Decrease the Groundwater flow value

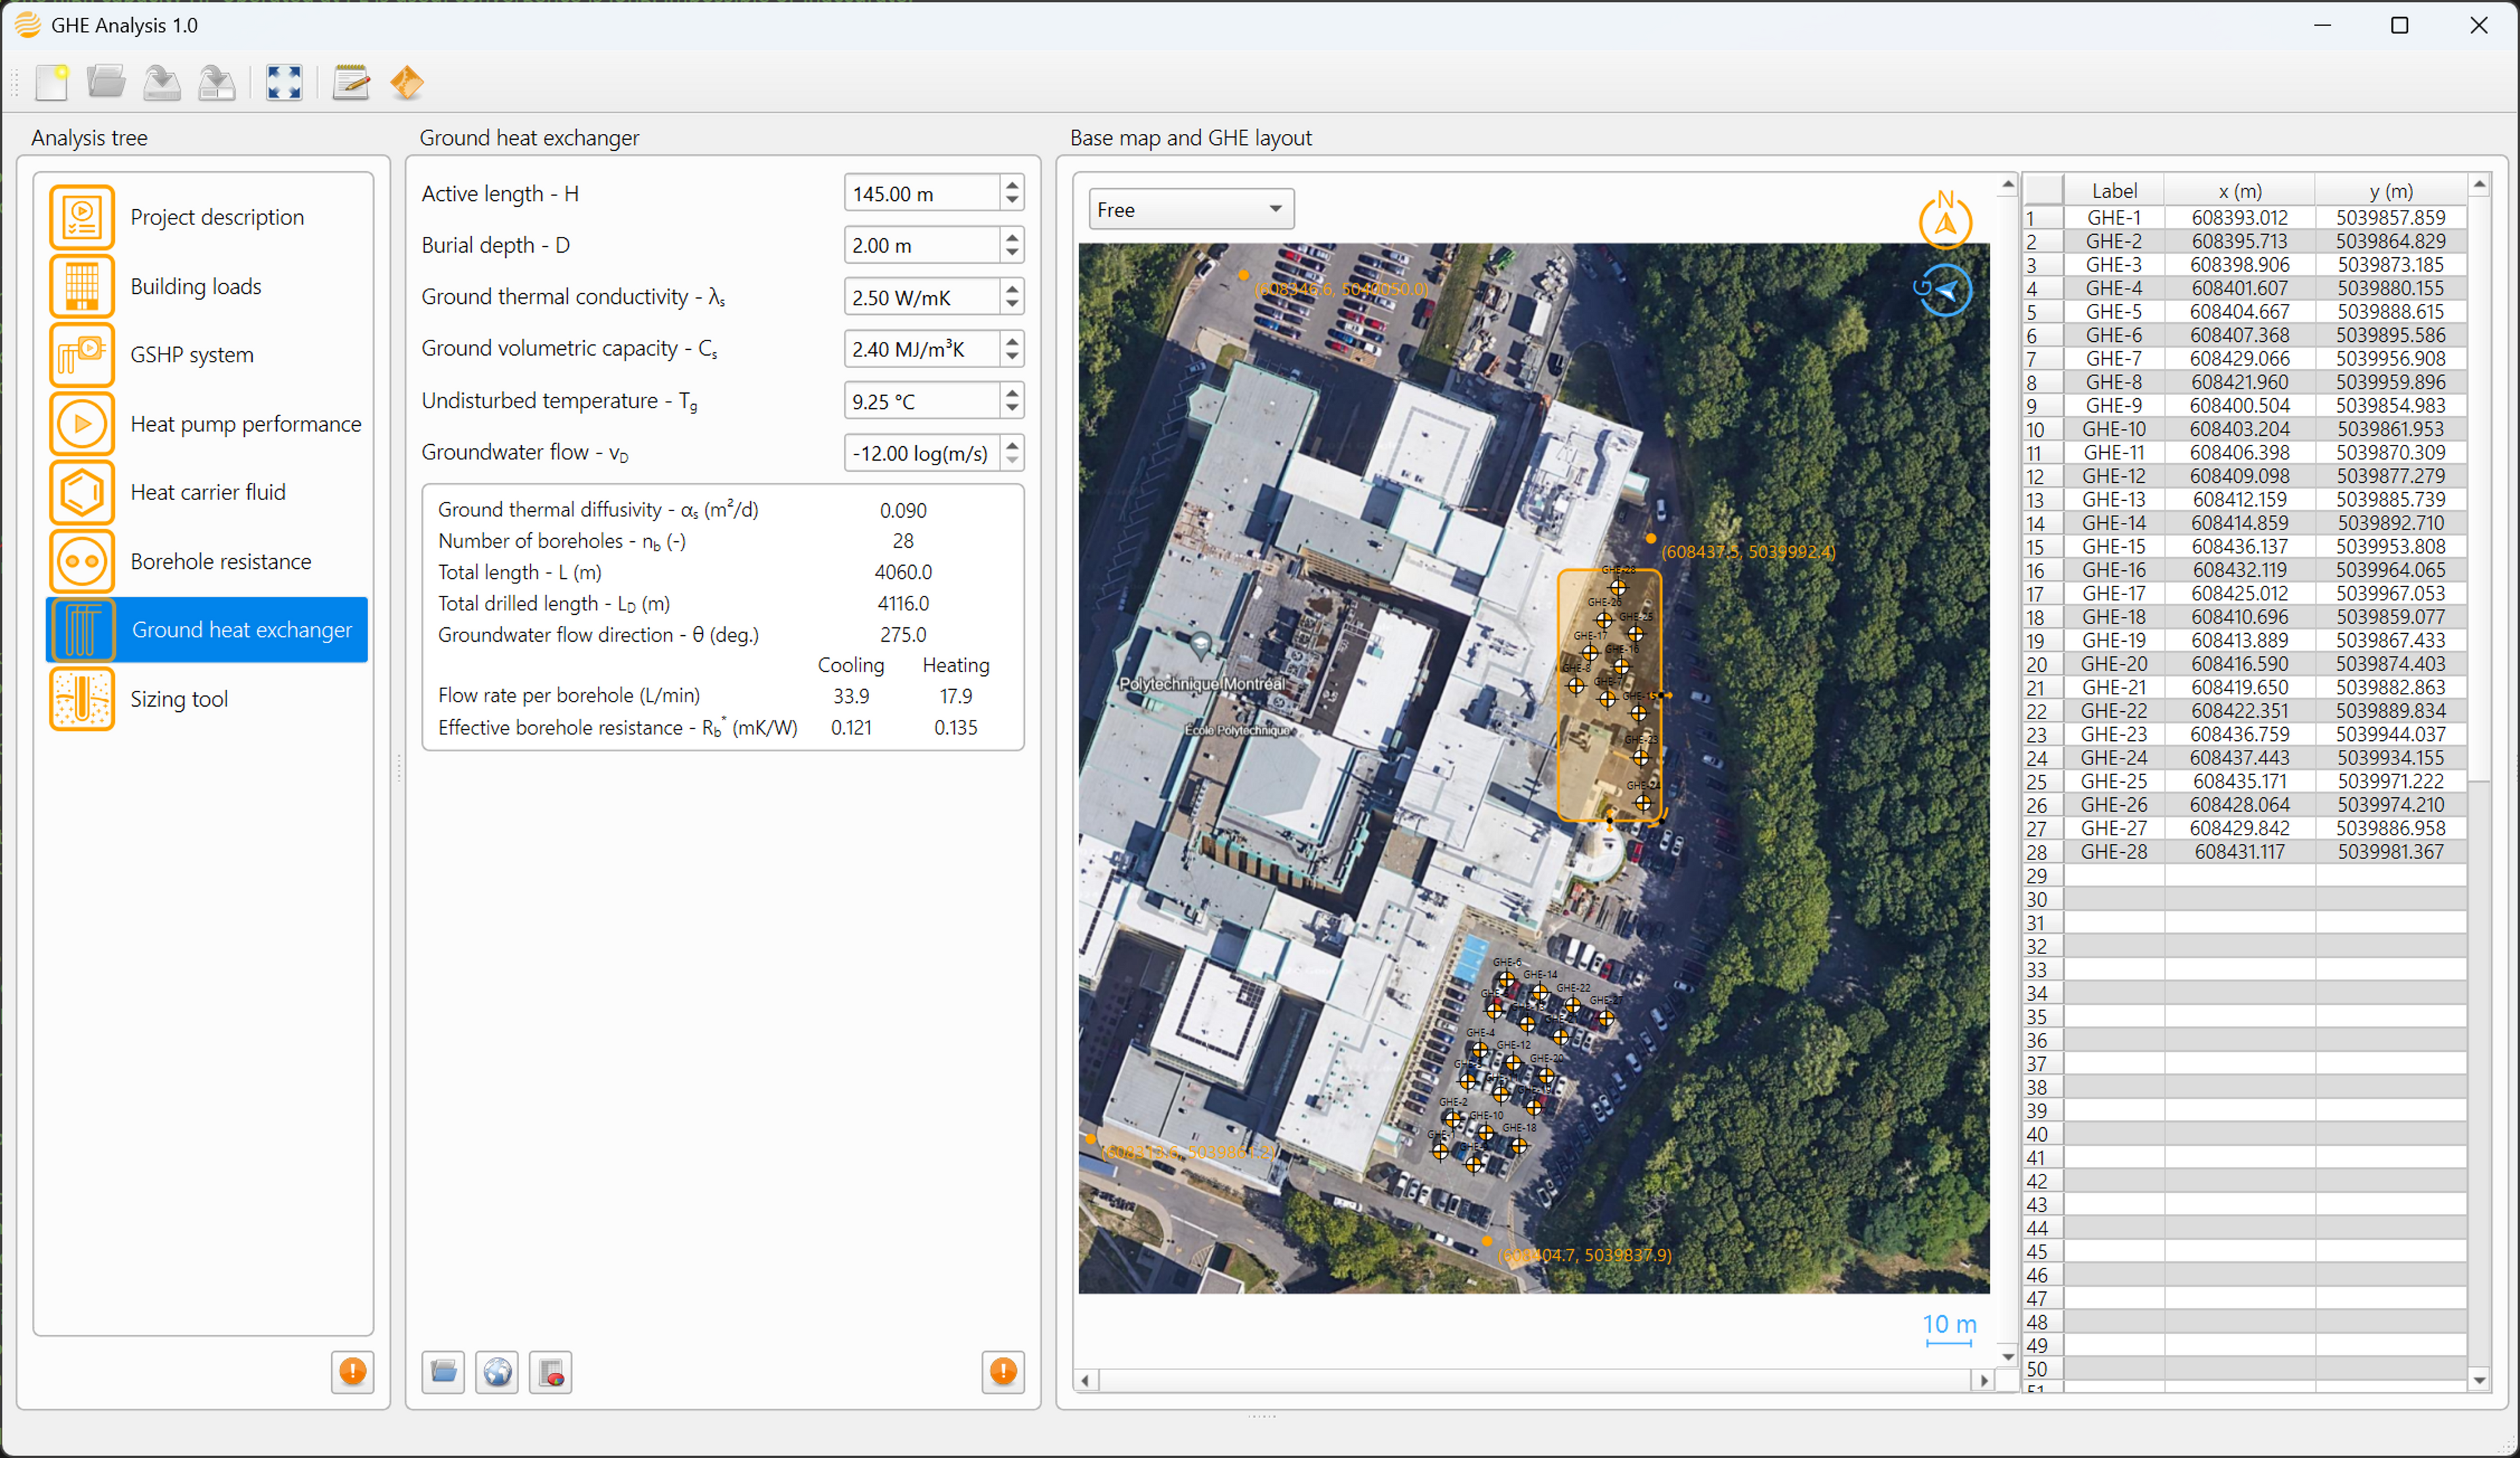click(1012, 462)
